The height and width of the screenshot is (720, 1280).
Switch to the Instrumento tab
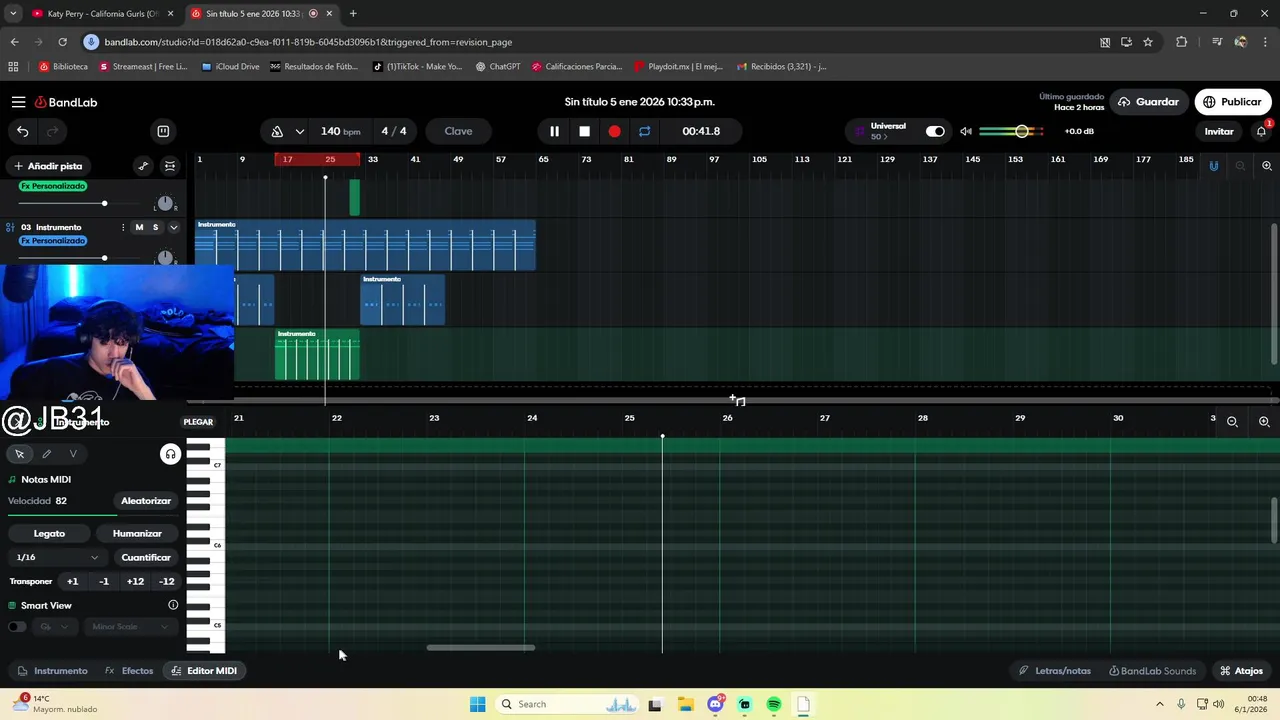52,671
